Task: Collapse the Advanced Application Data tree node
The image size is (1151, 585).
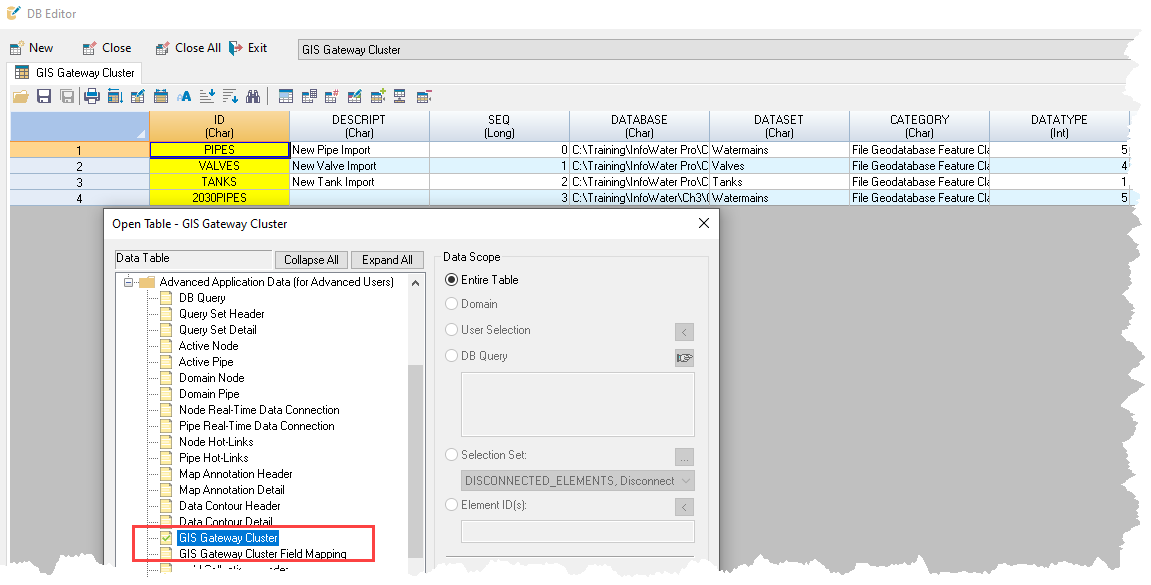Action: (x=128, y=281)
